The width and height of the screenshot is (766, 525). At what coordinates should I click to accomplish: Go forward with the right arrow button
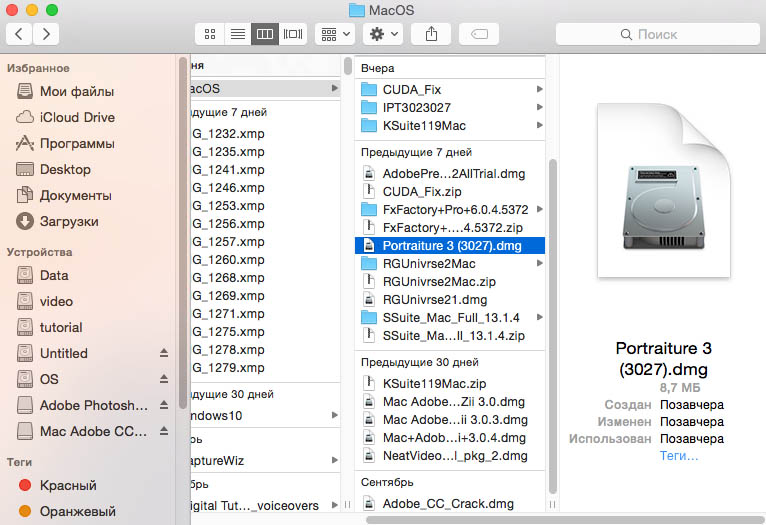(x=46, y=34)
